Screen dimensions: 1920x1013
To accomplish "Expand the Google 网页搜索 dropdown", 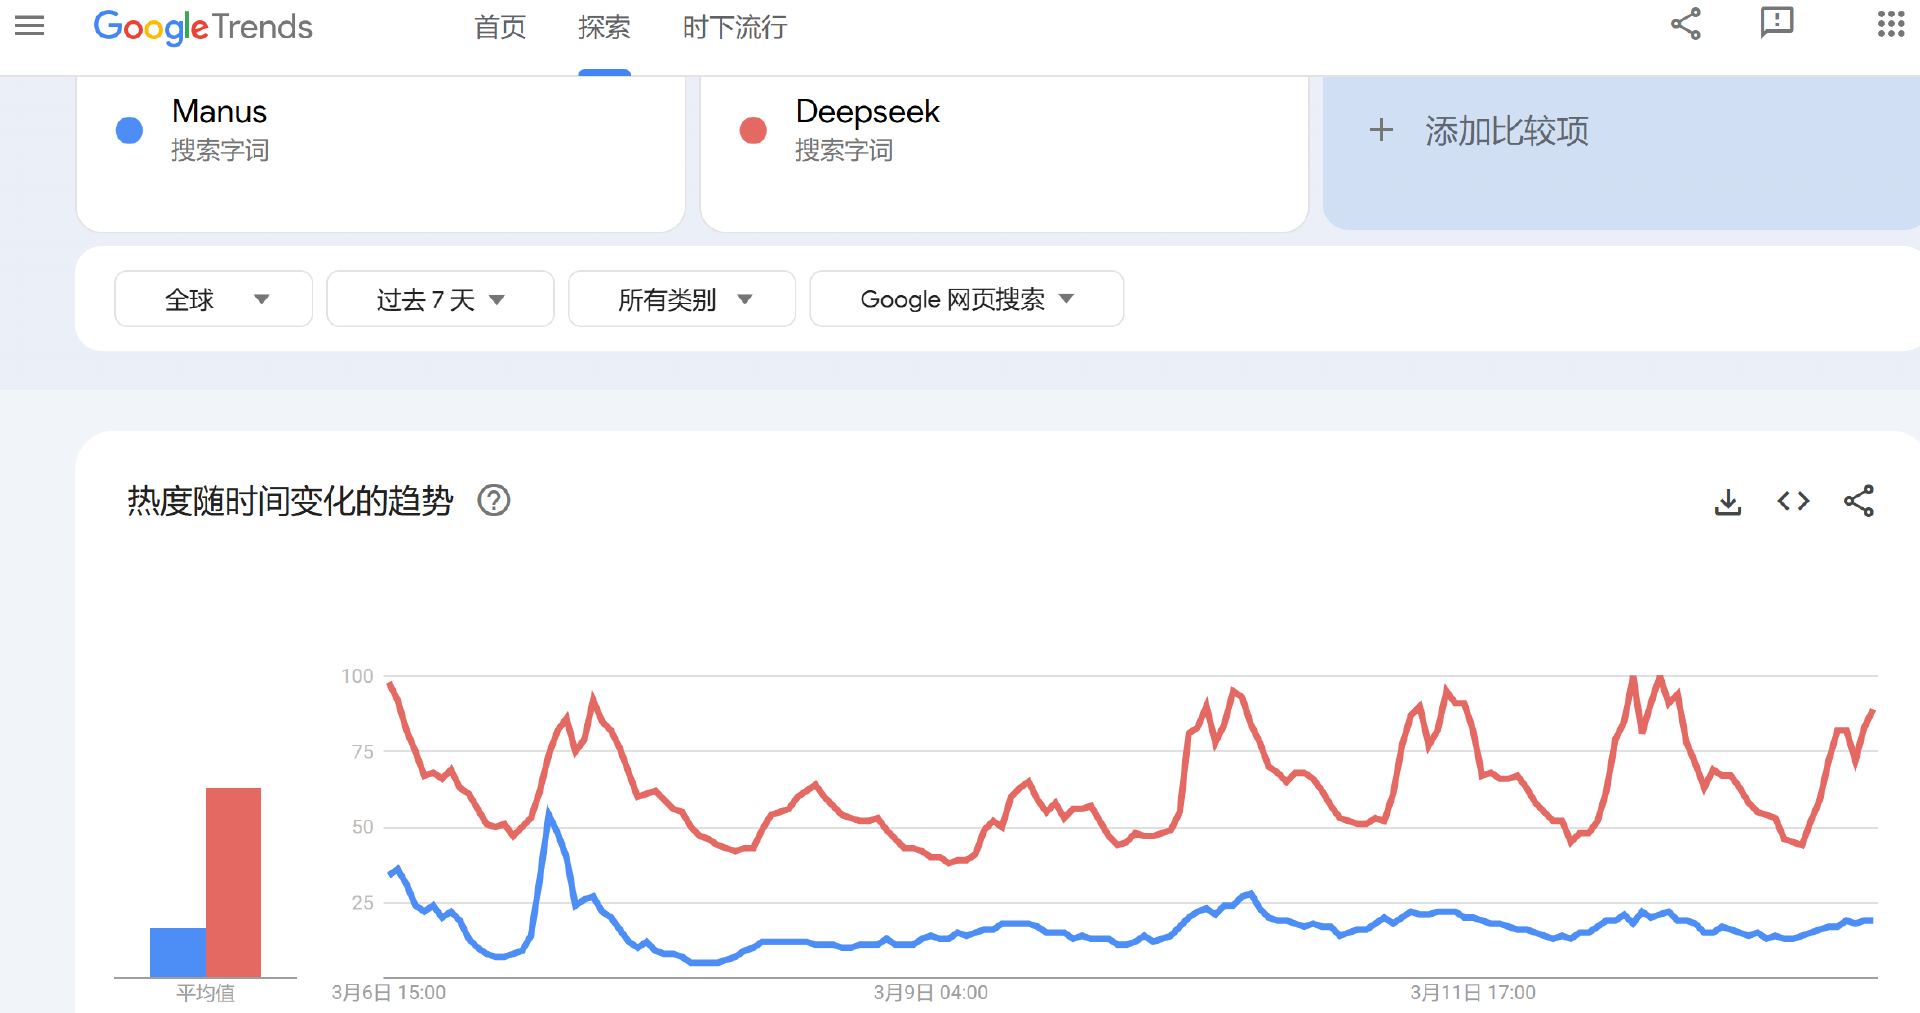I will [x=967, y=299].
